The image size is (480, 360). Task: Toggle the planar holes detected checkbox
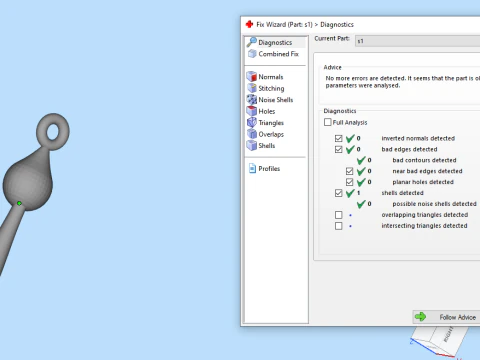[x=349, y=182]
